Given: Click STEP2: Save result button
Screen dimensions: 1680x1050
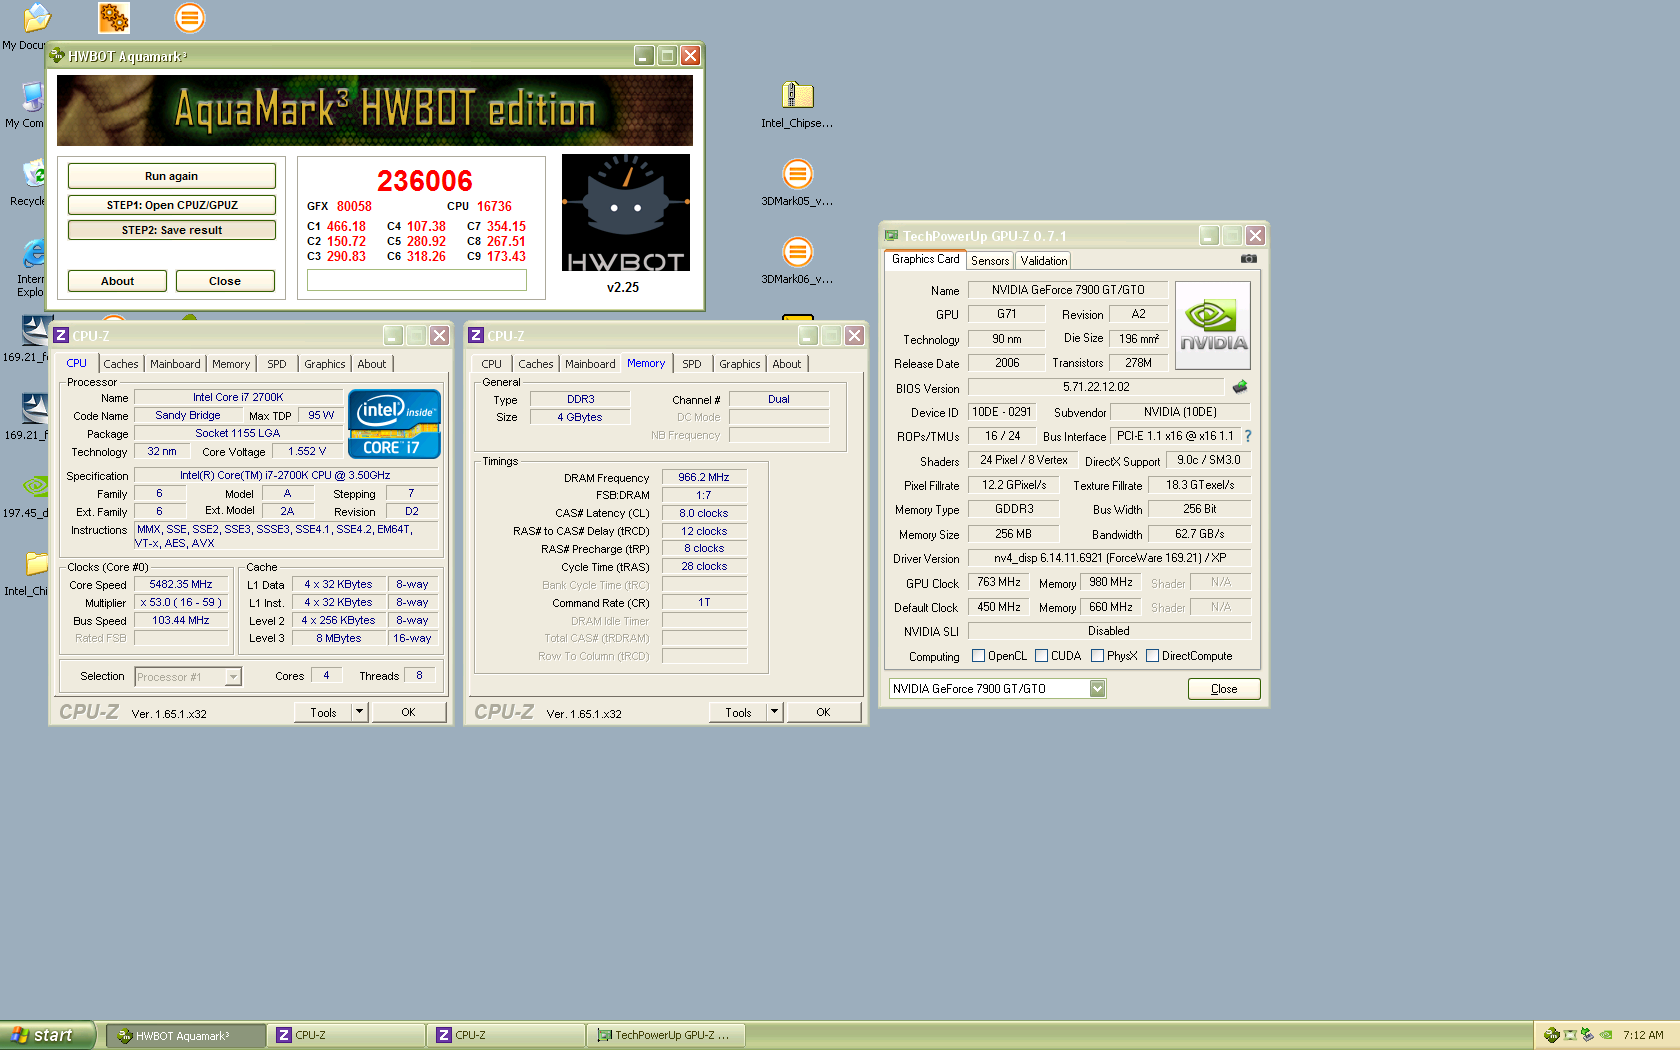Looking at the screenshot, I should pos(171,230).
